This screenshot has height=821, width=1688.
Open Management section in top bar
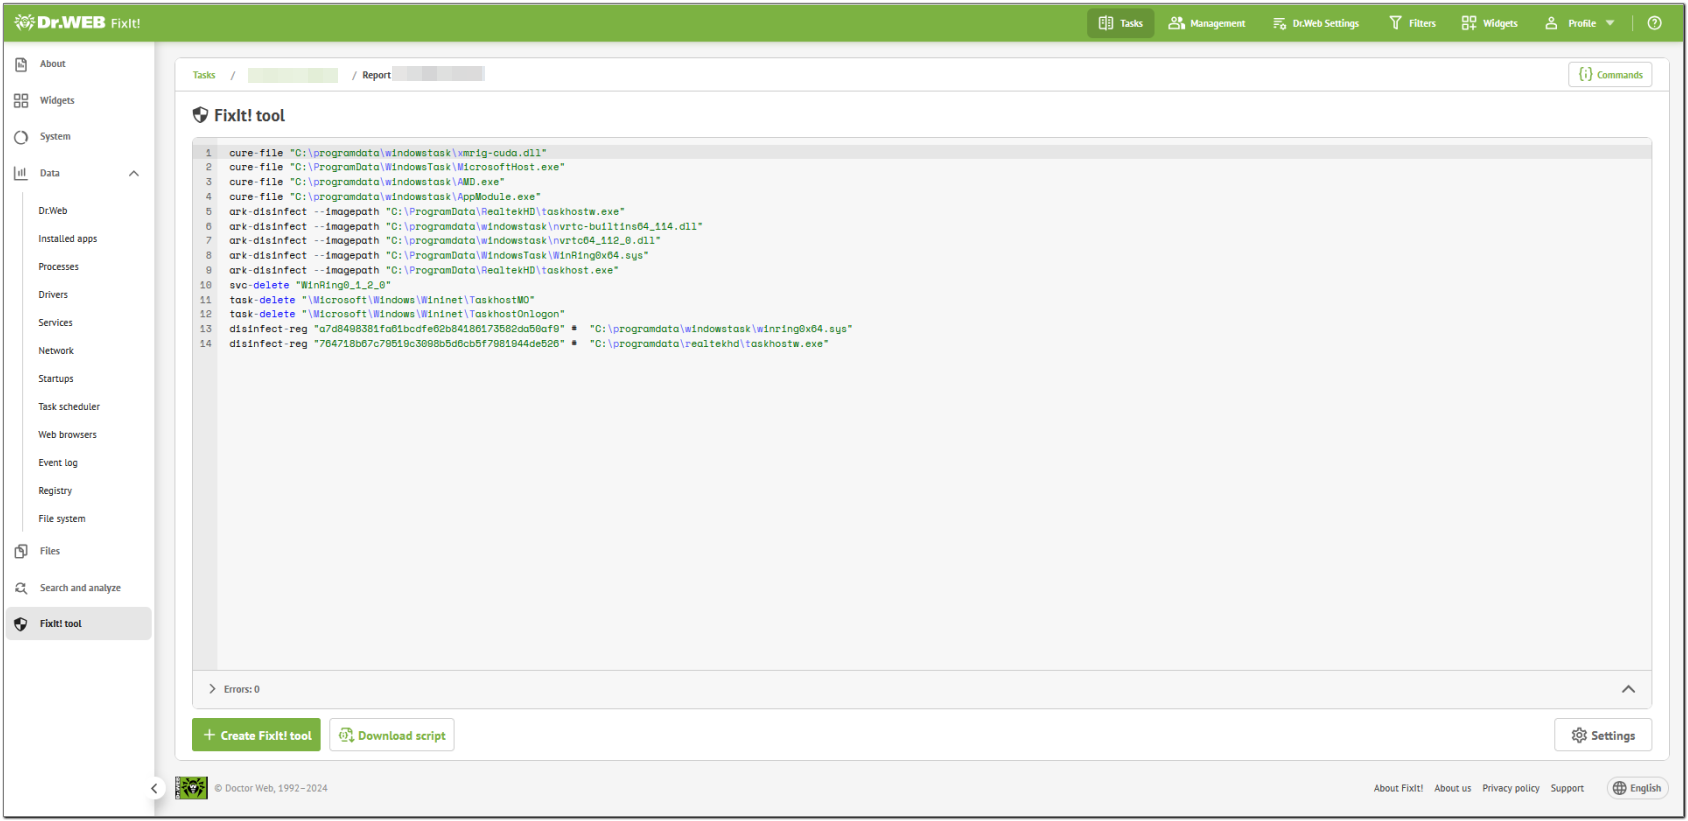(1207, 23)
